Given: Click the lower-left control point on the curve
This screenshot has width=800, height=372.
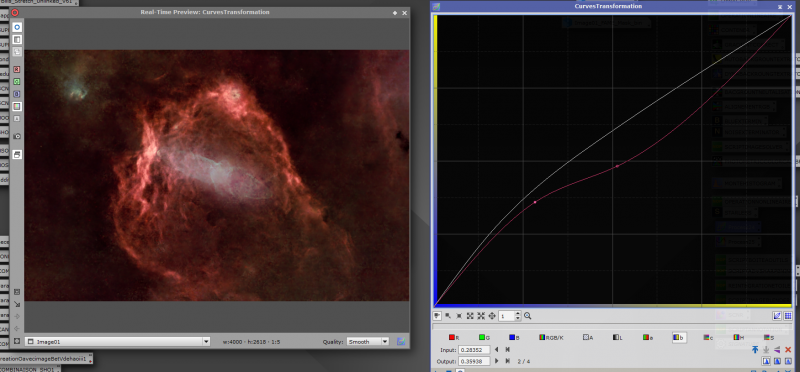Looking at the screenshot, I should (x=535, y=202).
